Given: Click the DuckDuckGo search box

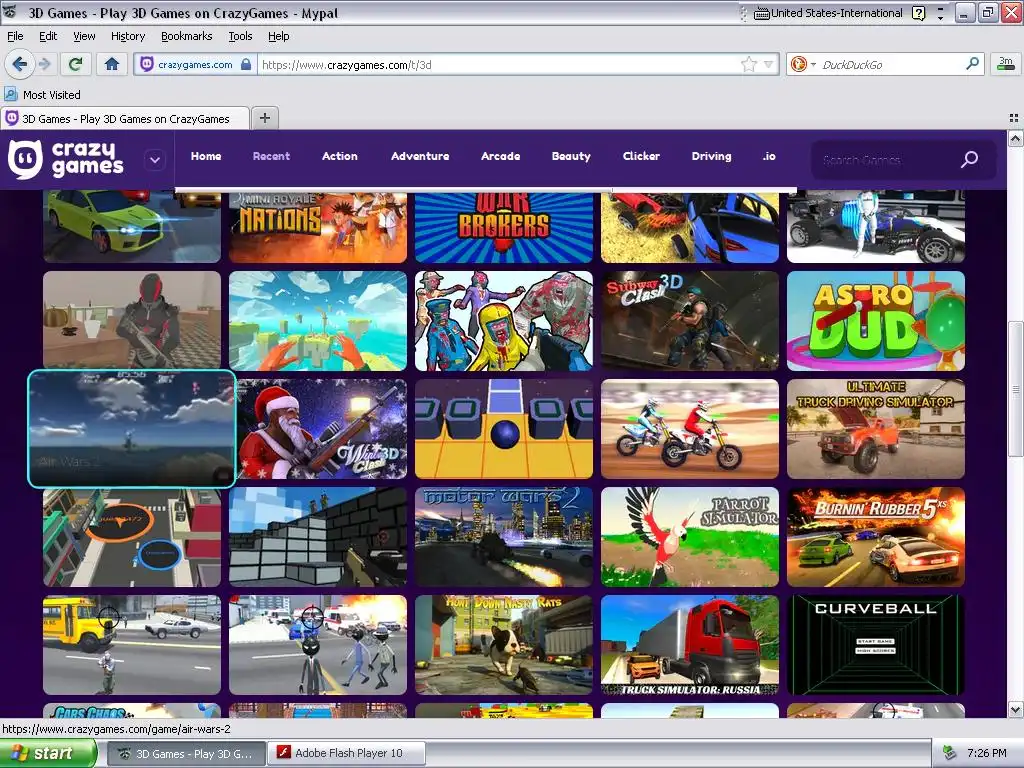Looking at the screenshot, I should [x=891, y=65].
